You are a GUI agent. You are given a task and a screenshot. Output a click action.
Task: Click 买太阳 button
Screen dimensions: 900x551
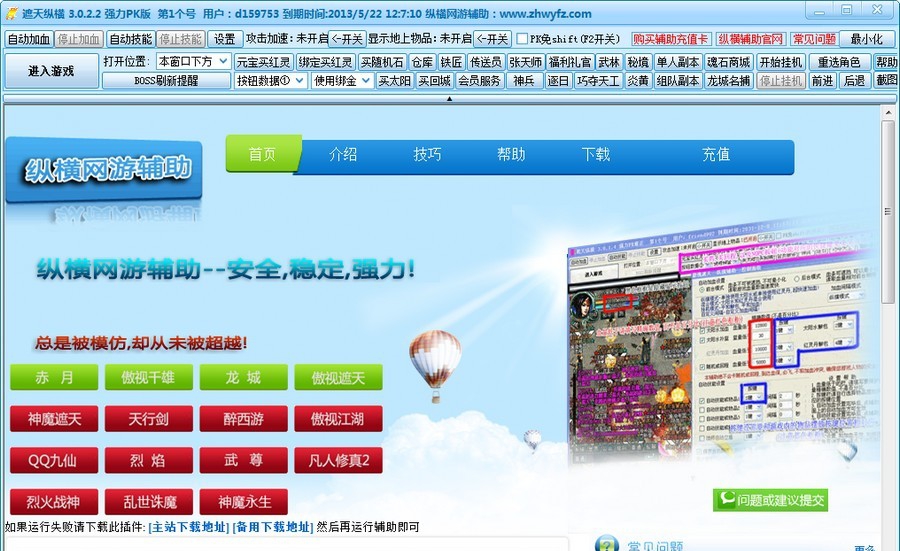click(x=394, y=80)
